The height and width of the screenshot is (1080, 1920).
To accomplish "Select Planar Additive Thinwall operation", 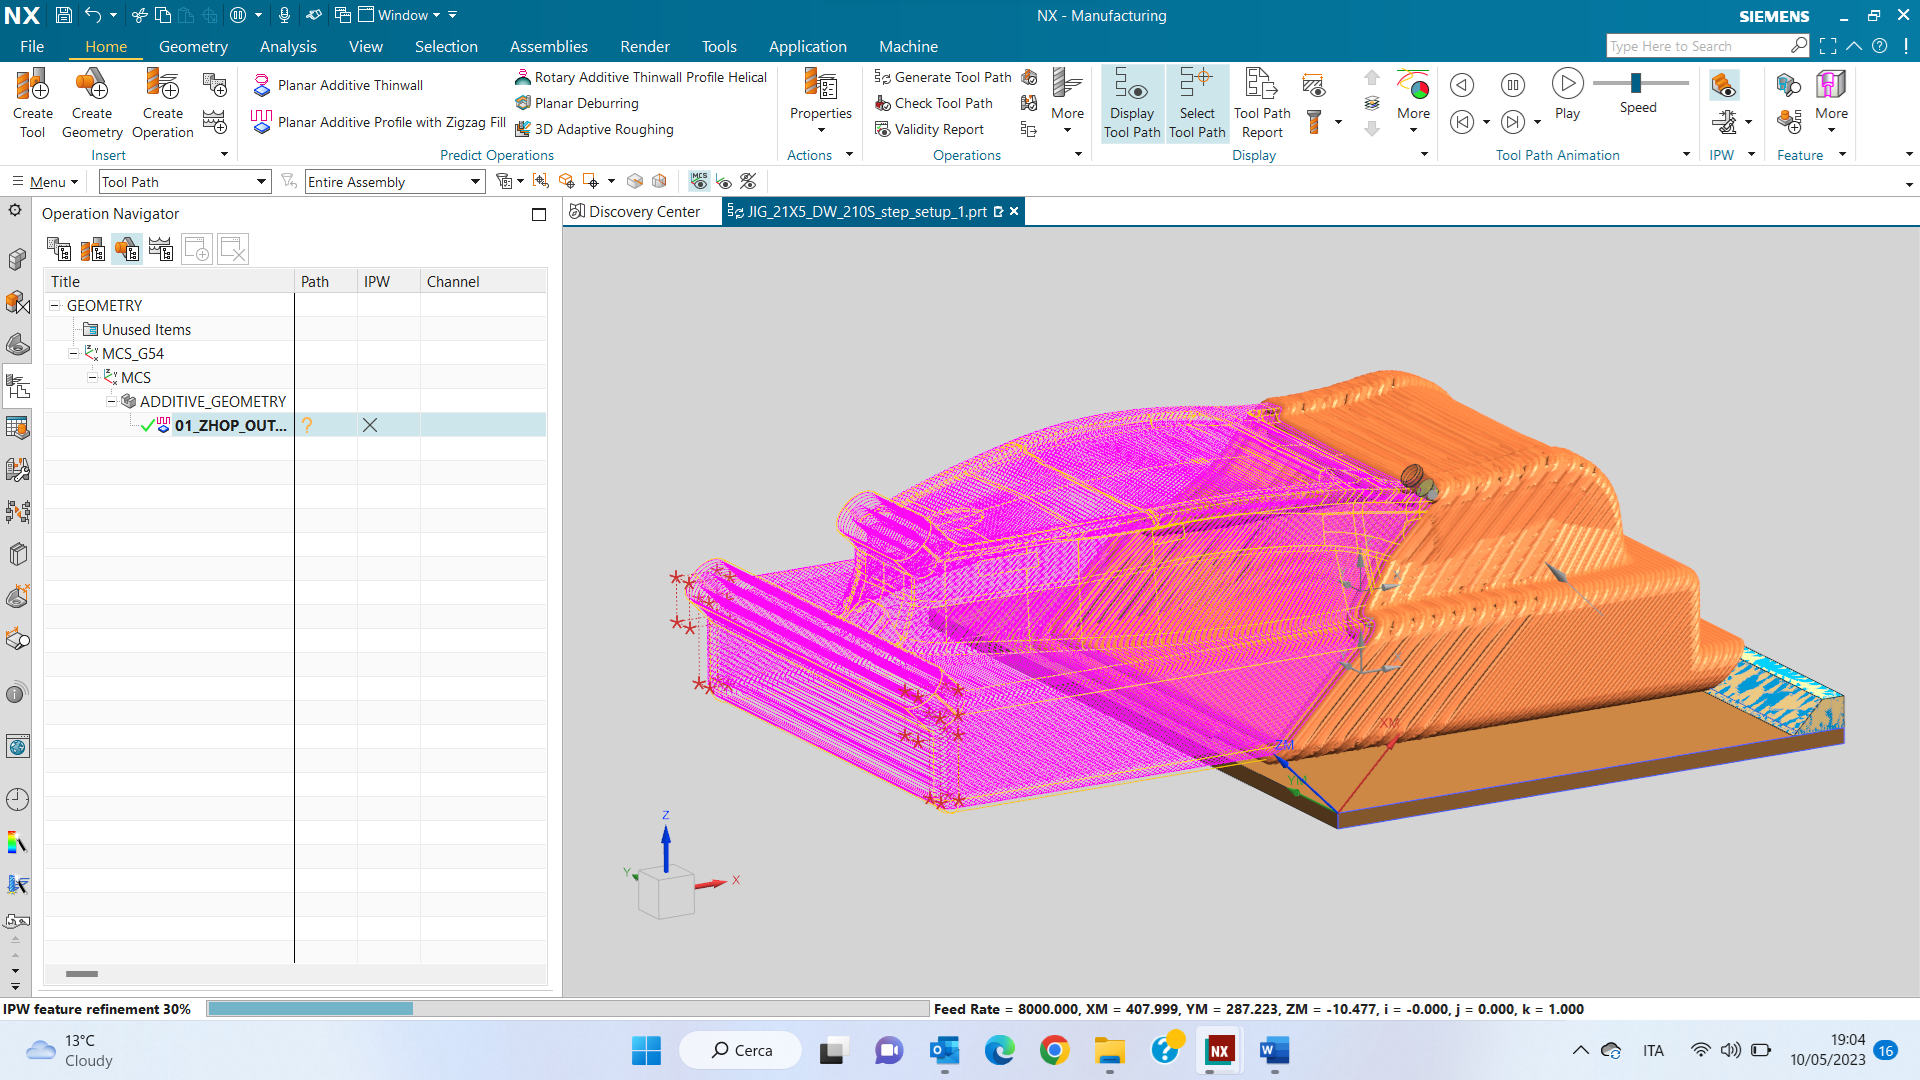I will pyautogui.click(x=349, y=85).
